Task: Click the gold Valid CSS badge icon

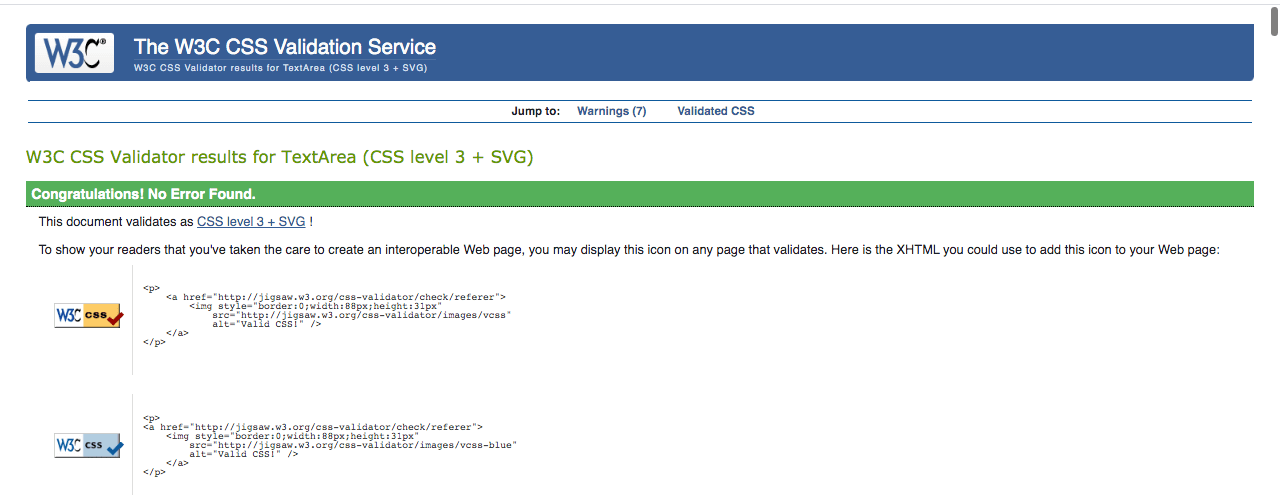Action: point(89,316)
